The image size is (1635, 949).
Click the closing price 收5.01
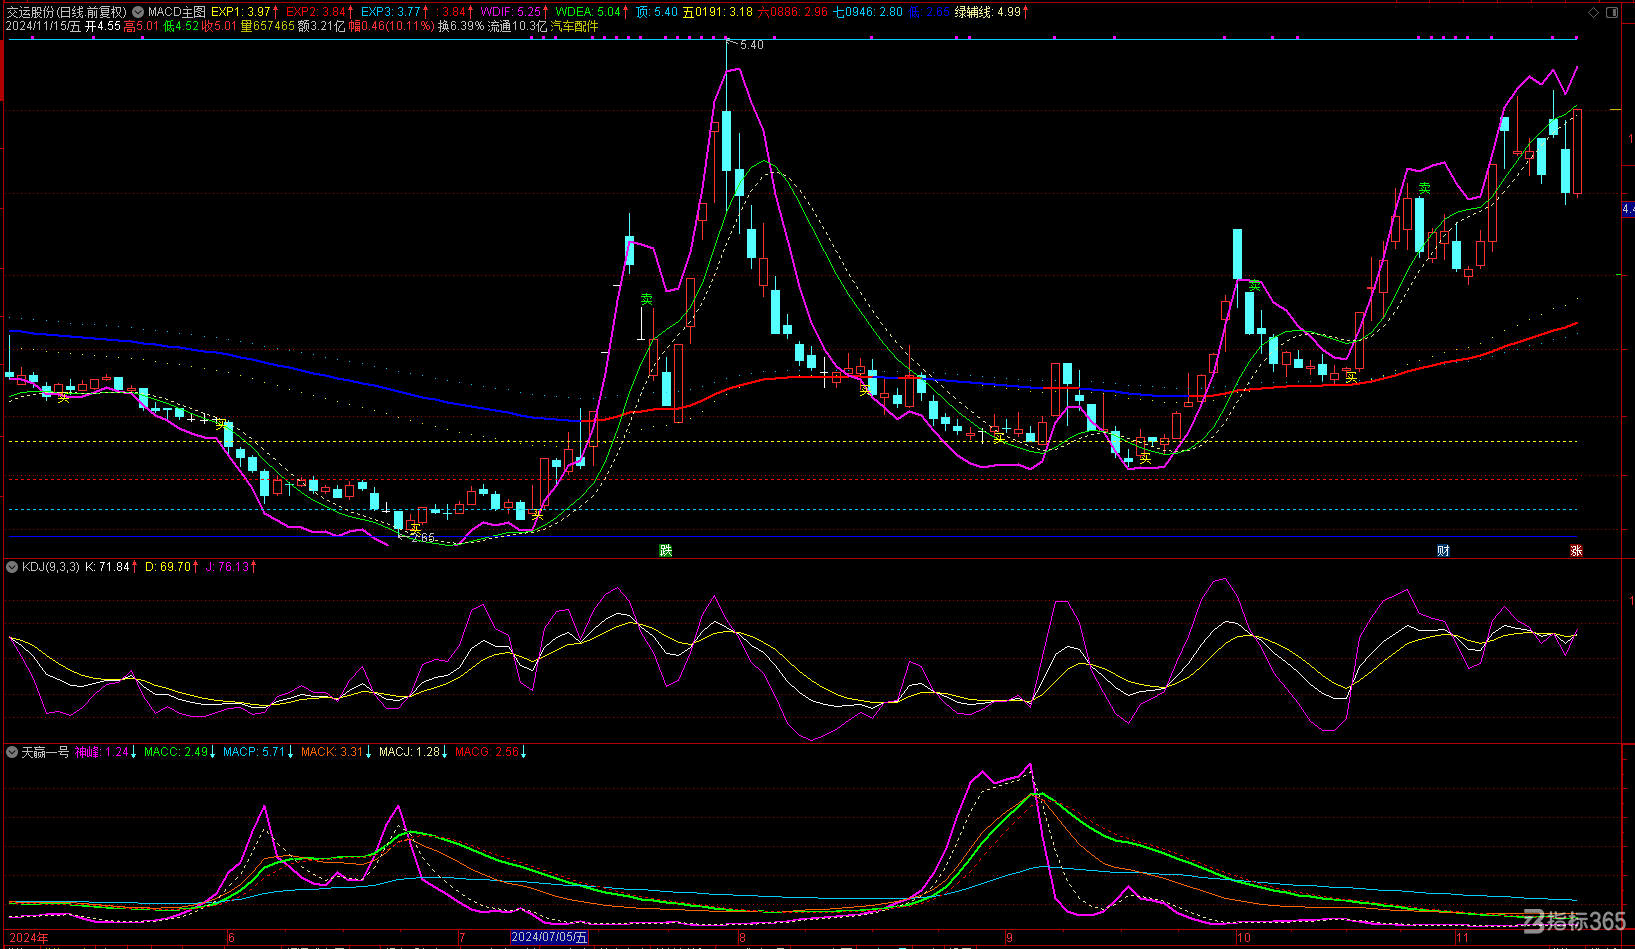pos(219,26)
